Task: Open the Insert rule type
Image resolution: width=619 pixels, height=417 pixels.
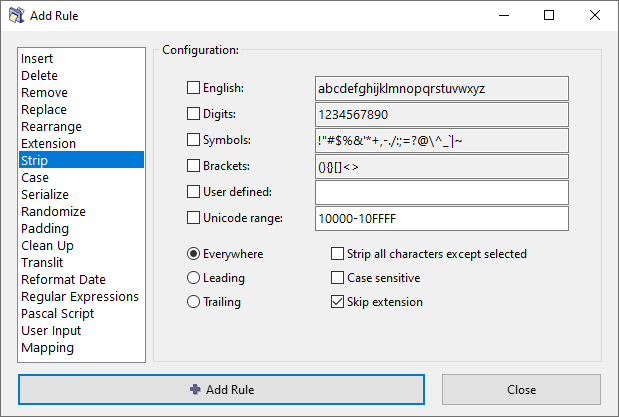Action: tap(37, 59)
